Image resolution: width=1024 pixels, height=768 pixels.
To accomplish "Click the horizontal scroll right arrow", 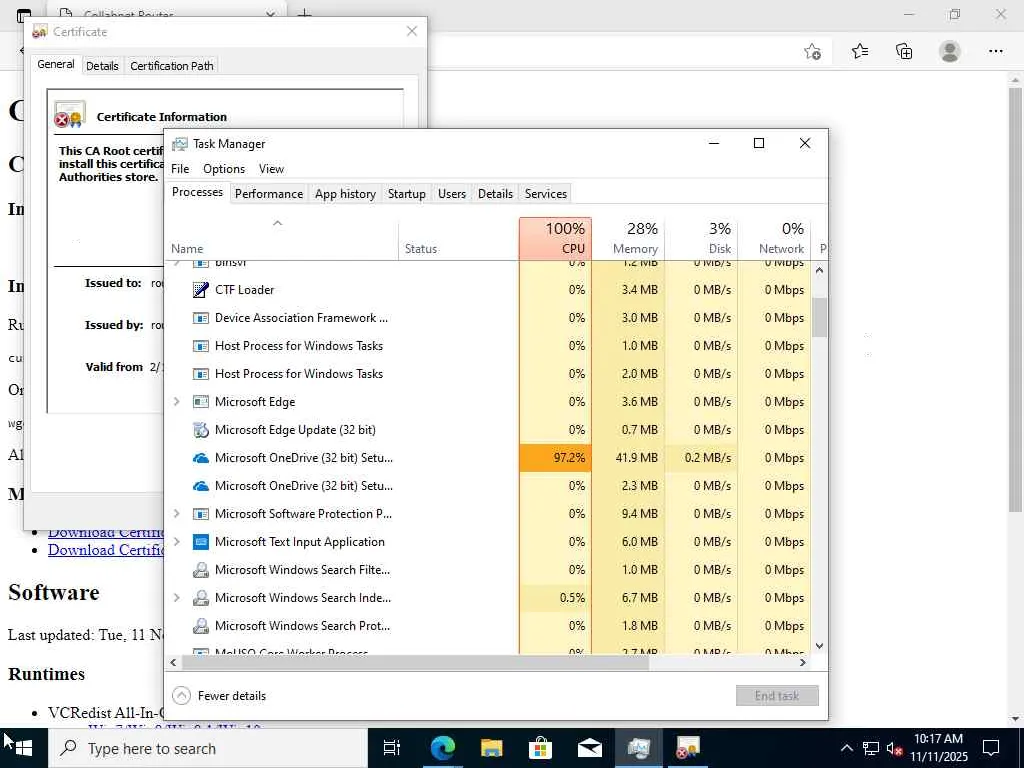I will click(x=803, y=663).
